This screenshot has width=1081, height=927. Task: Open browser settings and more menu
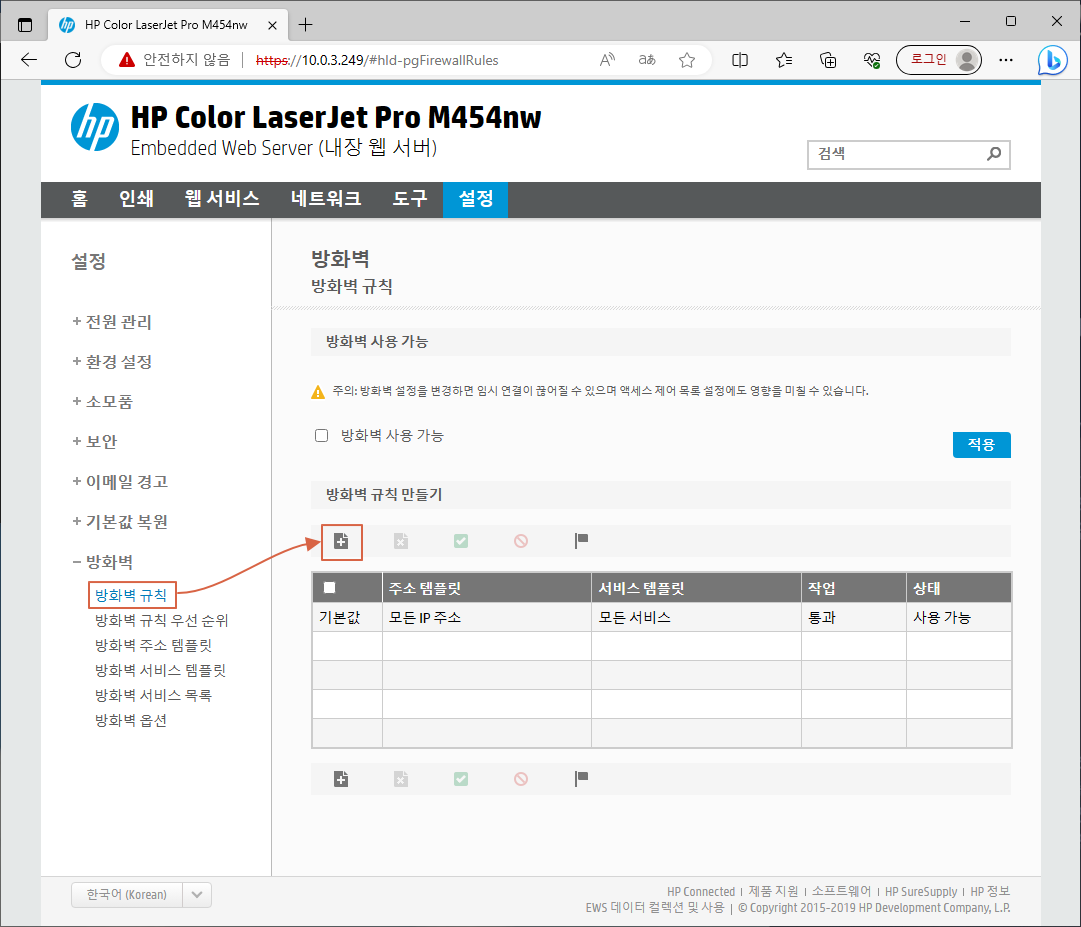(x=1006, y=60)
